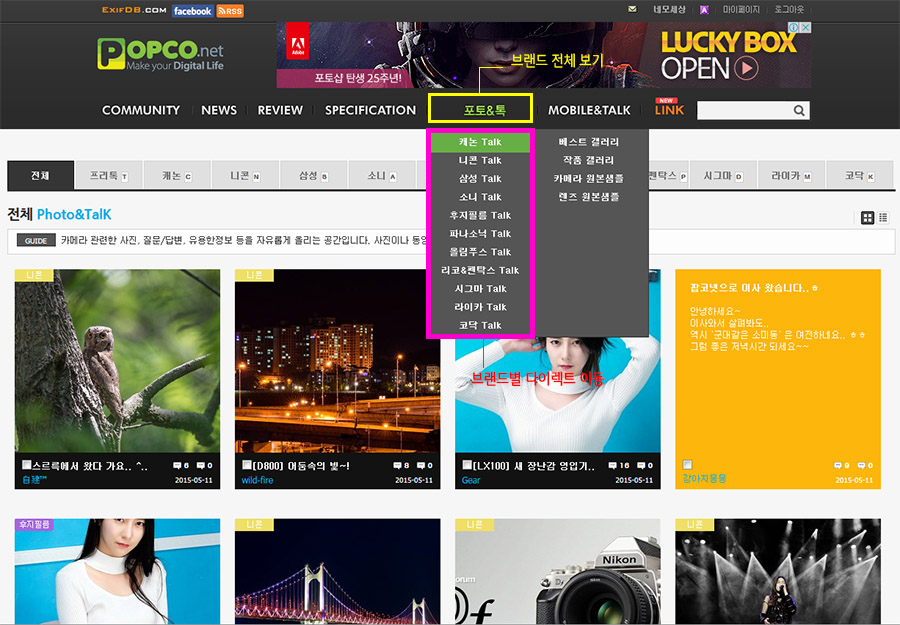
Task: Open 작품 갤러리 from dropdown
Action: coord(589,161)
